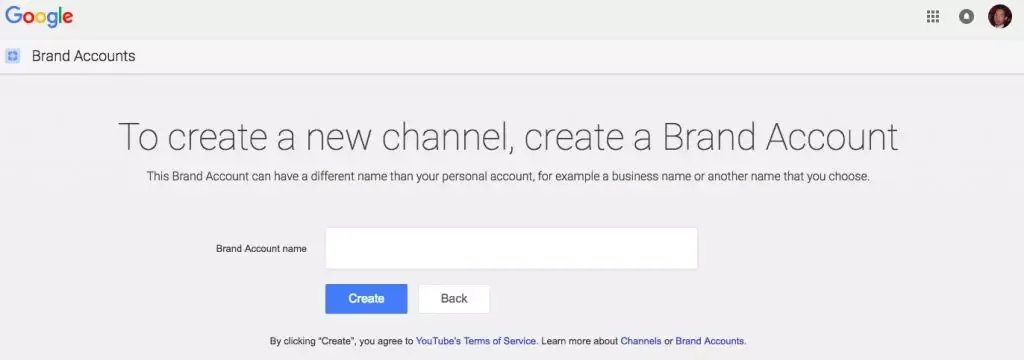
Task: Focus the Brand Account name field
Action: point(511,248)
